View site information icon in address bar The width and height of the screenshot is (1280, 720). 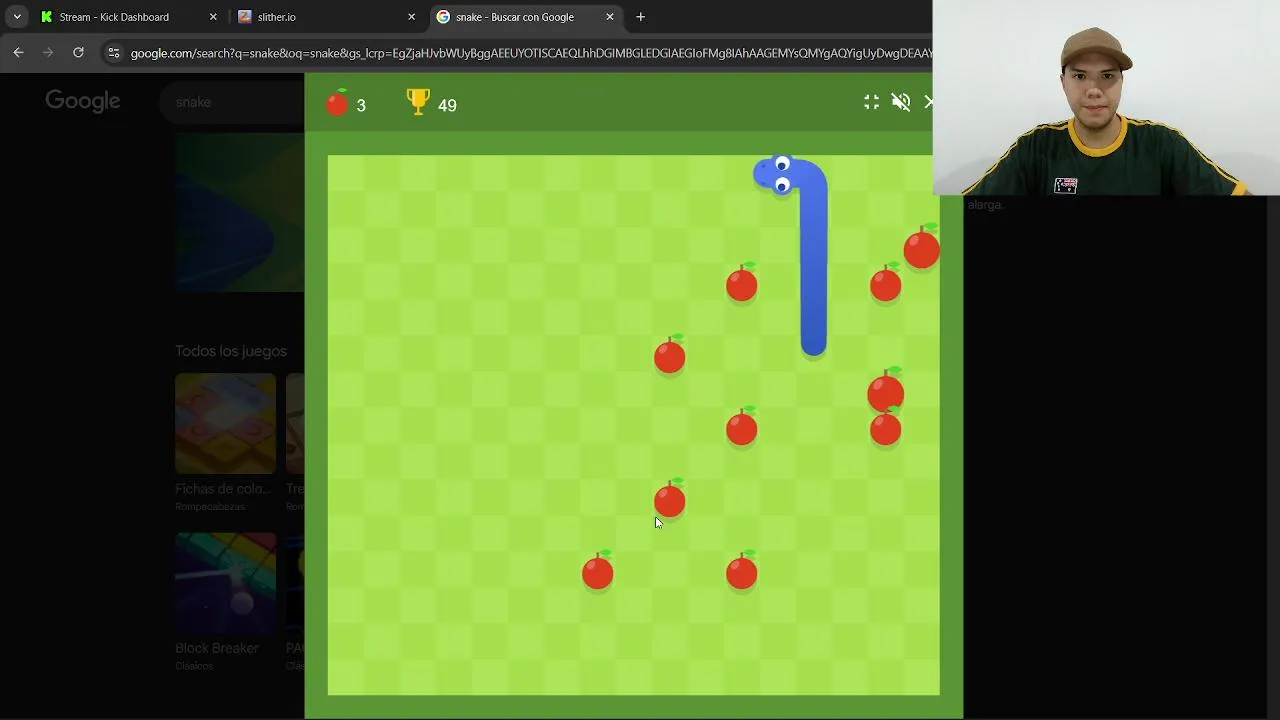coord(114,53)
